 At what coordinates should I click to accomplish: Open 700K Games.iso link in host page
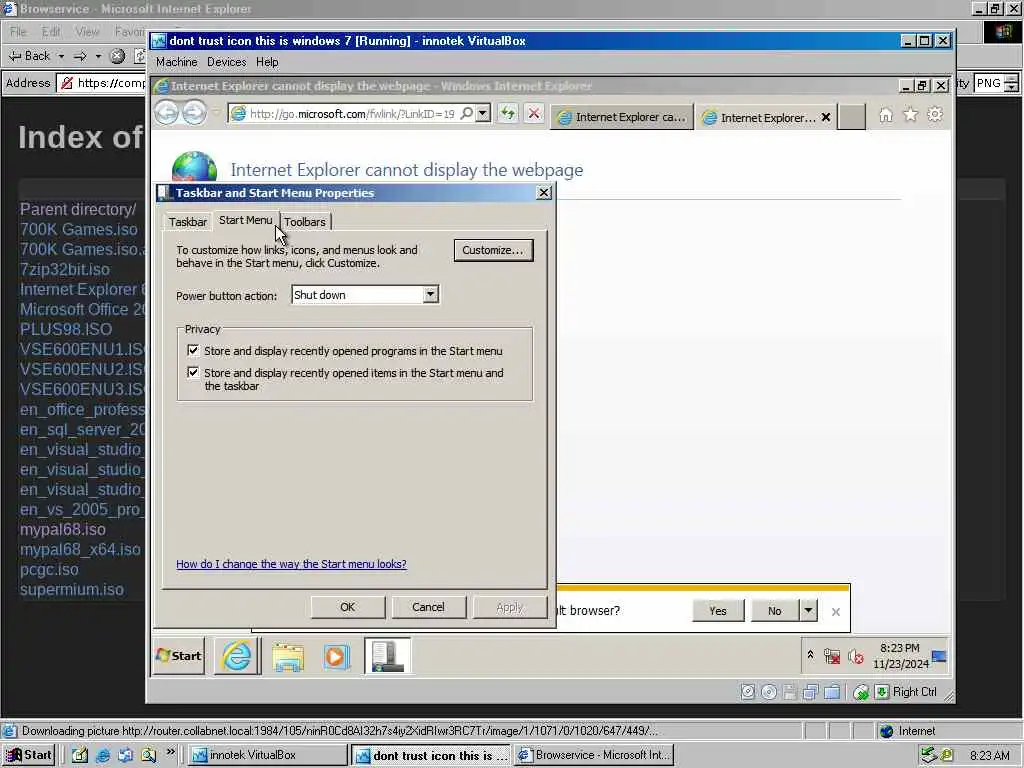pyautogui.click(x=78, y=229)
